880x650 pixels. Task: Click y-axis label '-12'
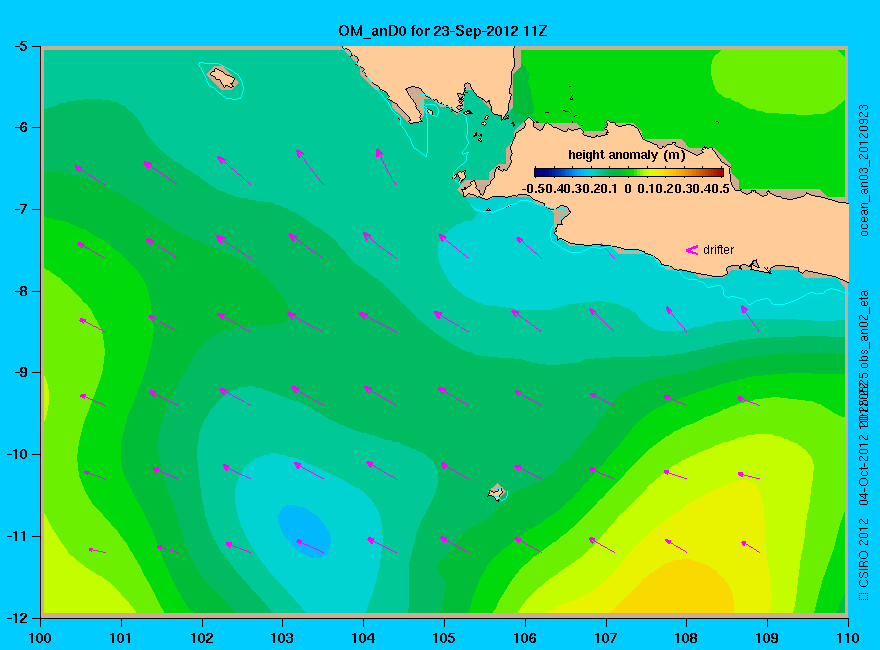(16, 618)
